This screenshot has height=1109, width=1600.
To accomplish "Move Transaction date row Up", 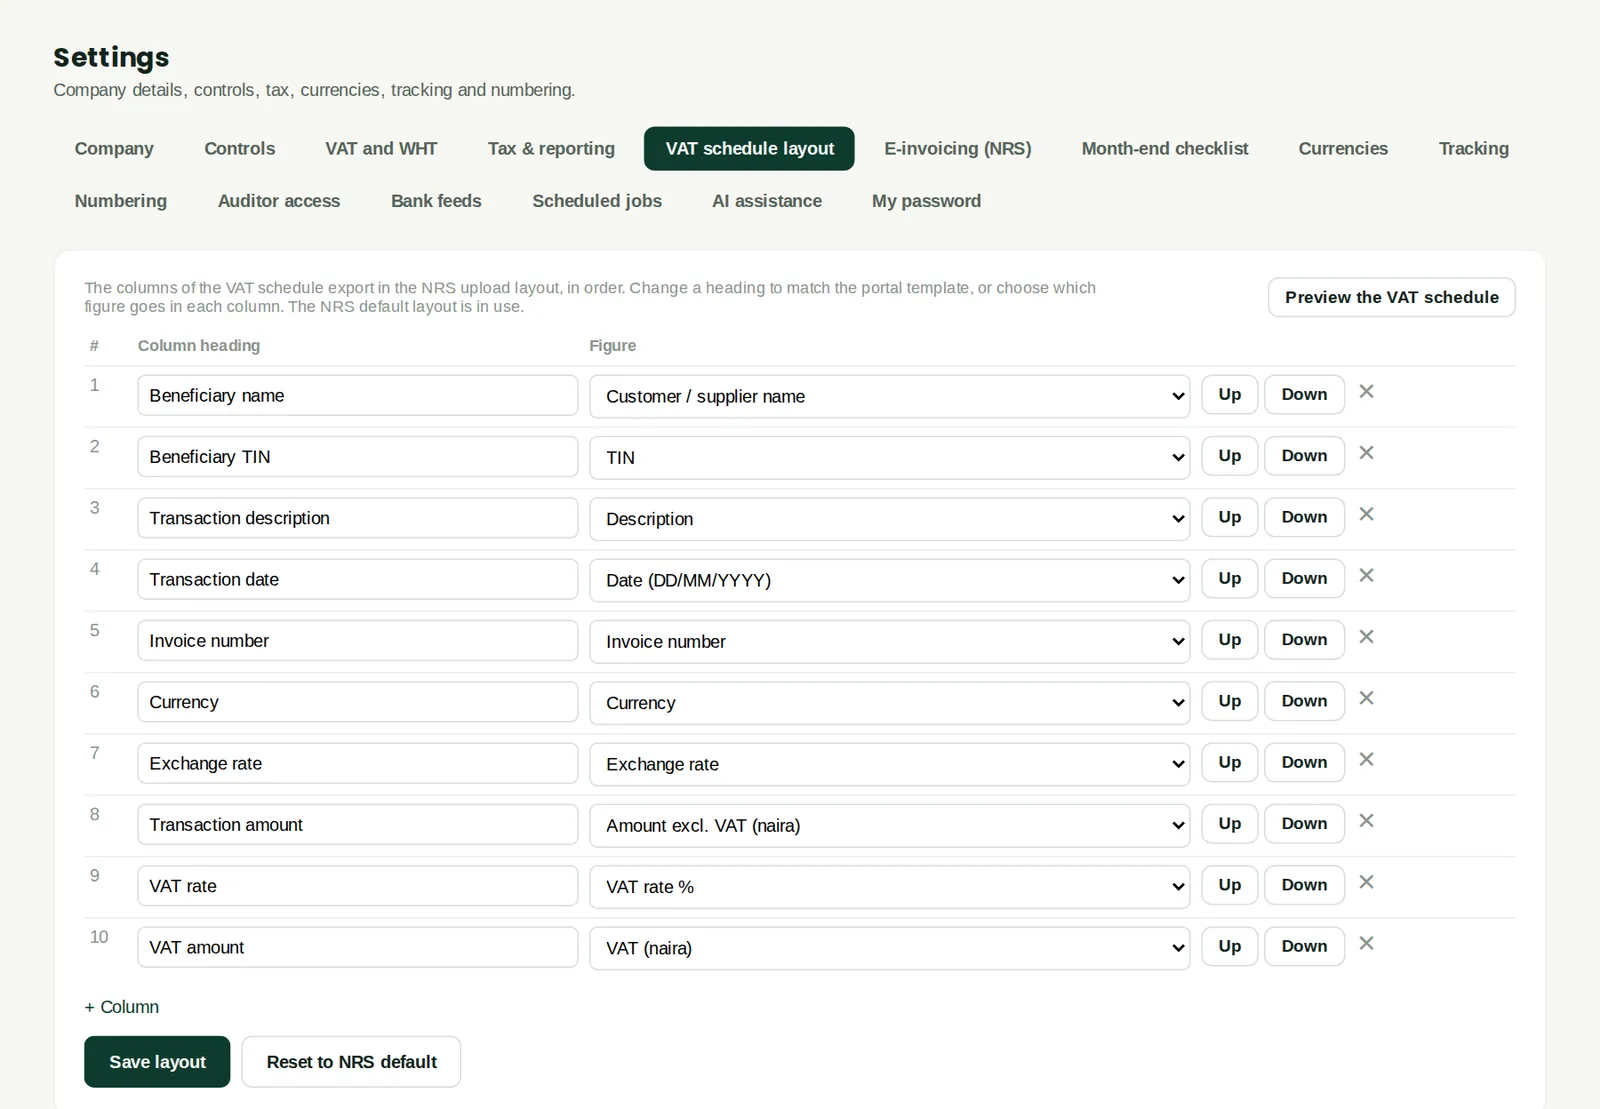I will [1229, 578].
